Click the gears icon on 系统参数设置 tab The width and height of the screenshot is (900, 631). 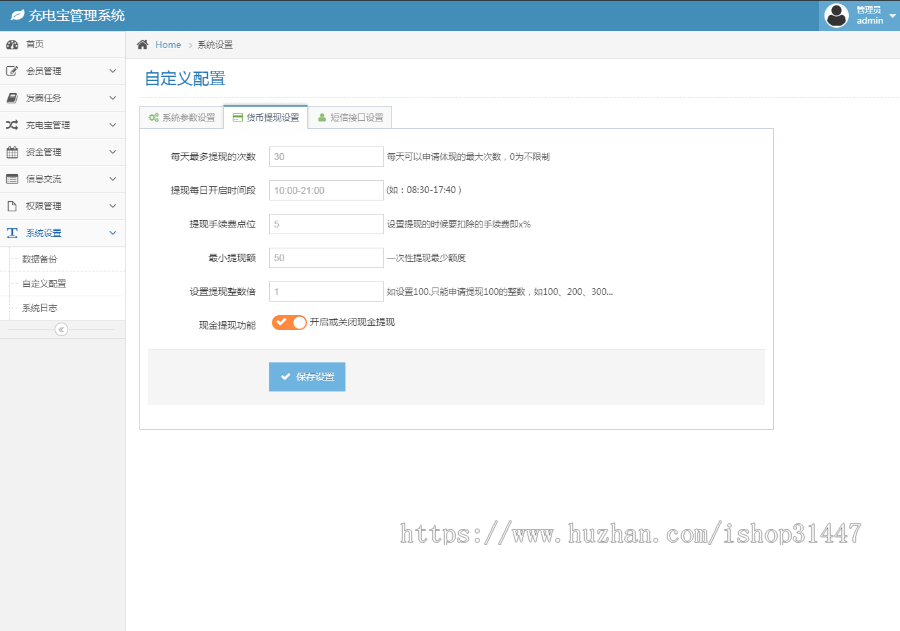pos(153,117)
